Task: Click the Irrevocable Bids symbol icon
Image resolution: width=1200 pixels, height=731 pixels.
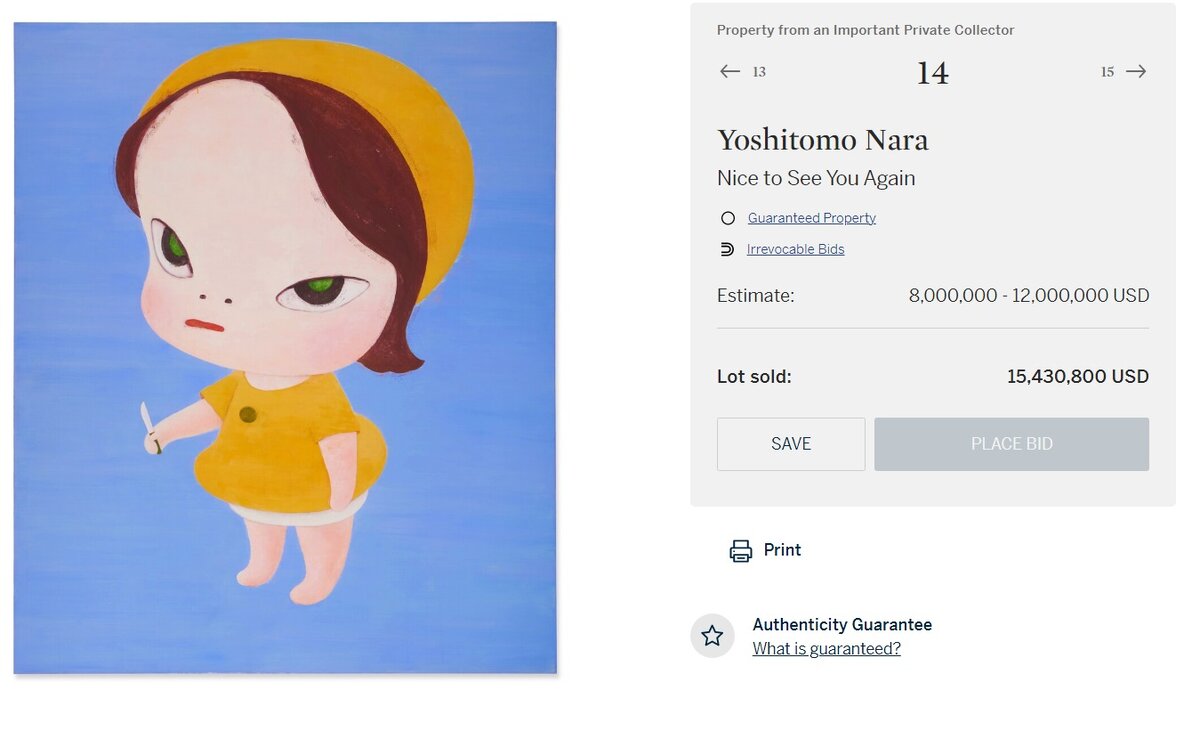Action: click(729, 248)
